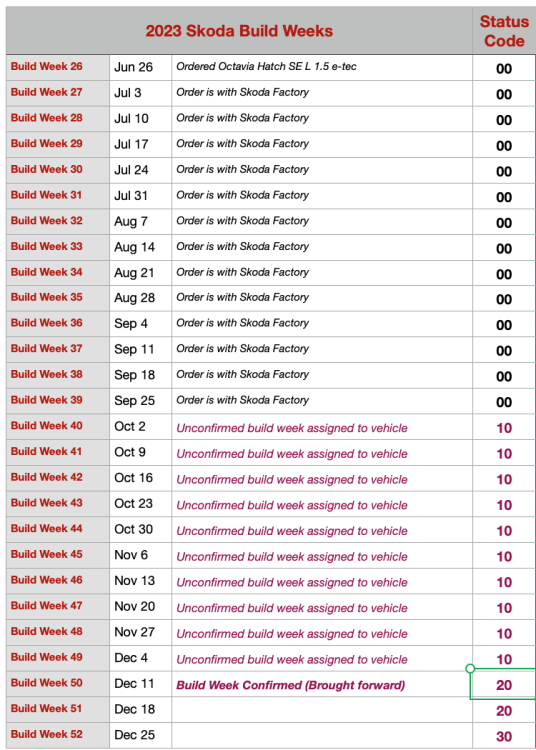Select the Ordered Octavia Hatch SE L cell

(322, 67)
